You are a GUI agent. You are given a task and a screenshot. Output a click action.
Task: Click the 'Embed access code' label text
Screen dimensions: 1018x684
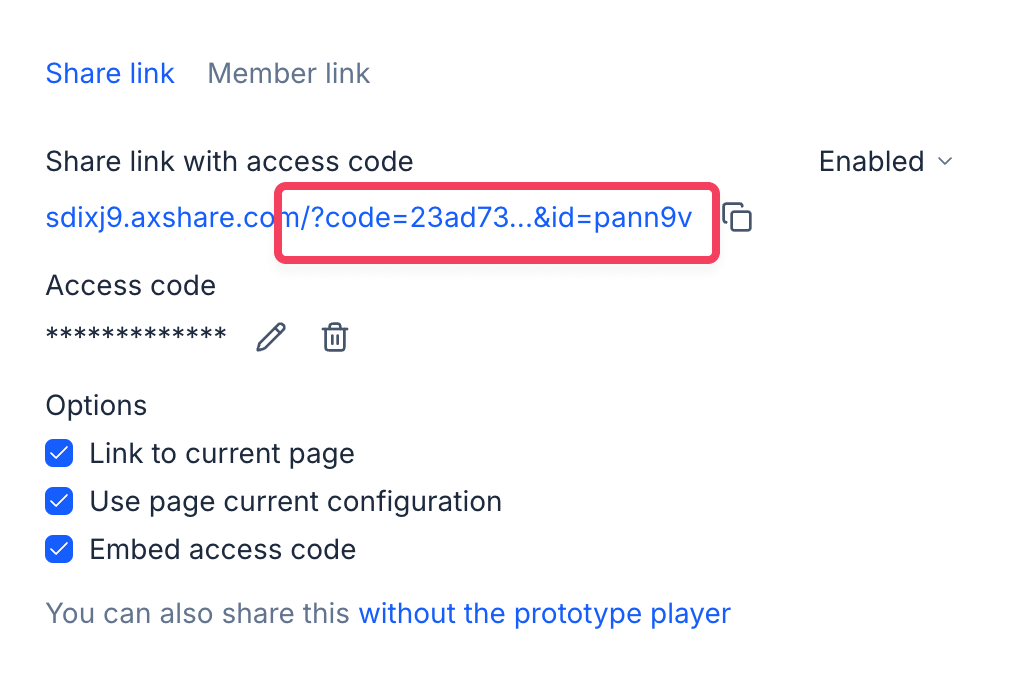coord(222,549)
